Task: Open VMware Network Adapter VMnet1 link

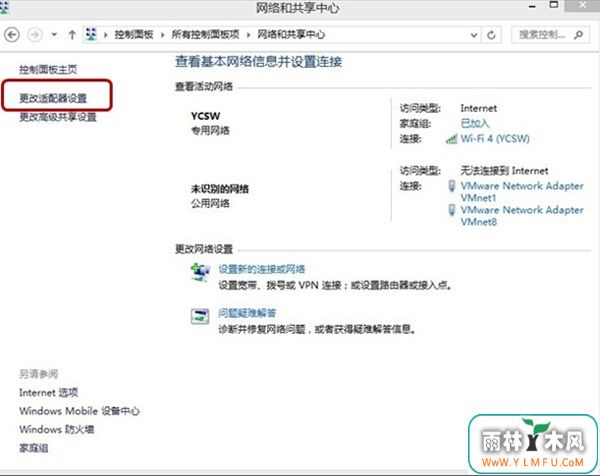Action: 522,192
